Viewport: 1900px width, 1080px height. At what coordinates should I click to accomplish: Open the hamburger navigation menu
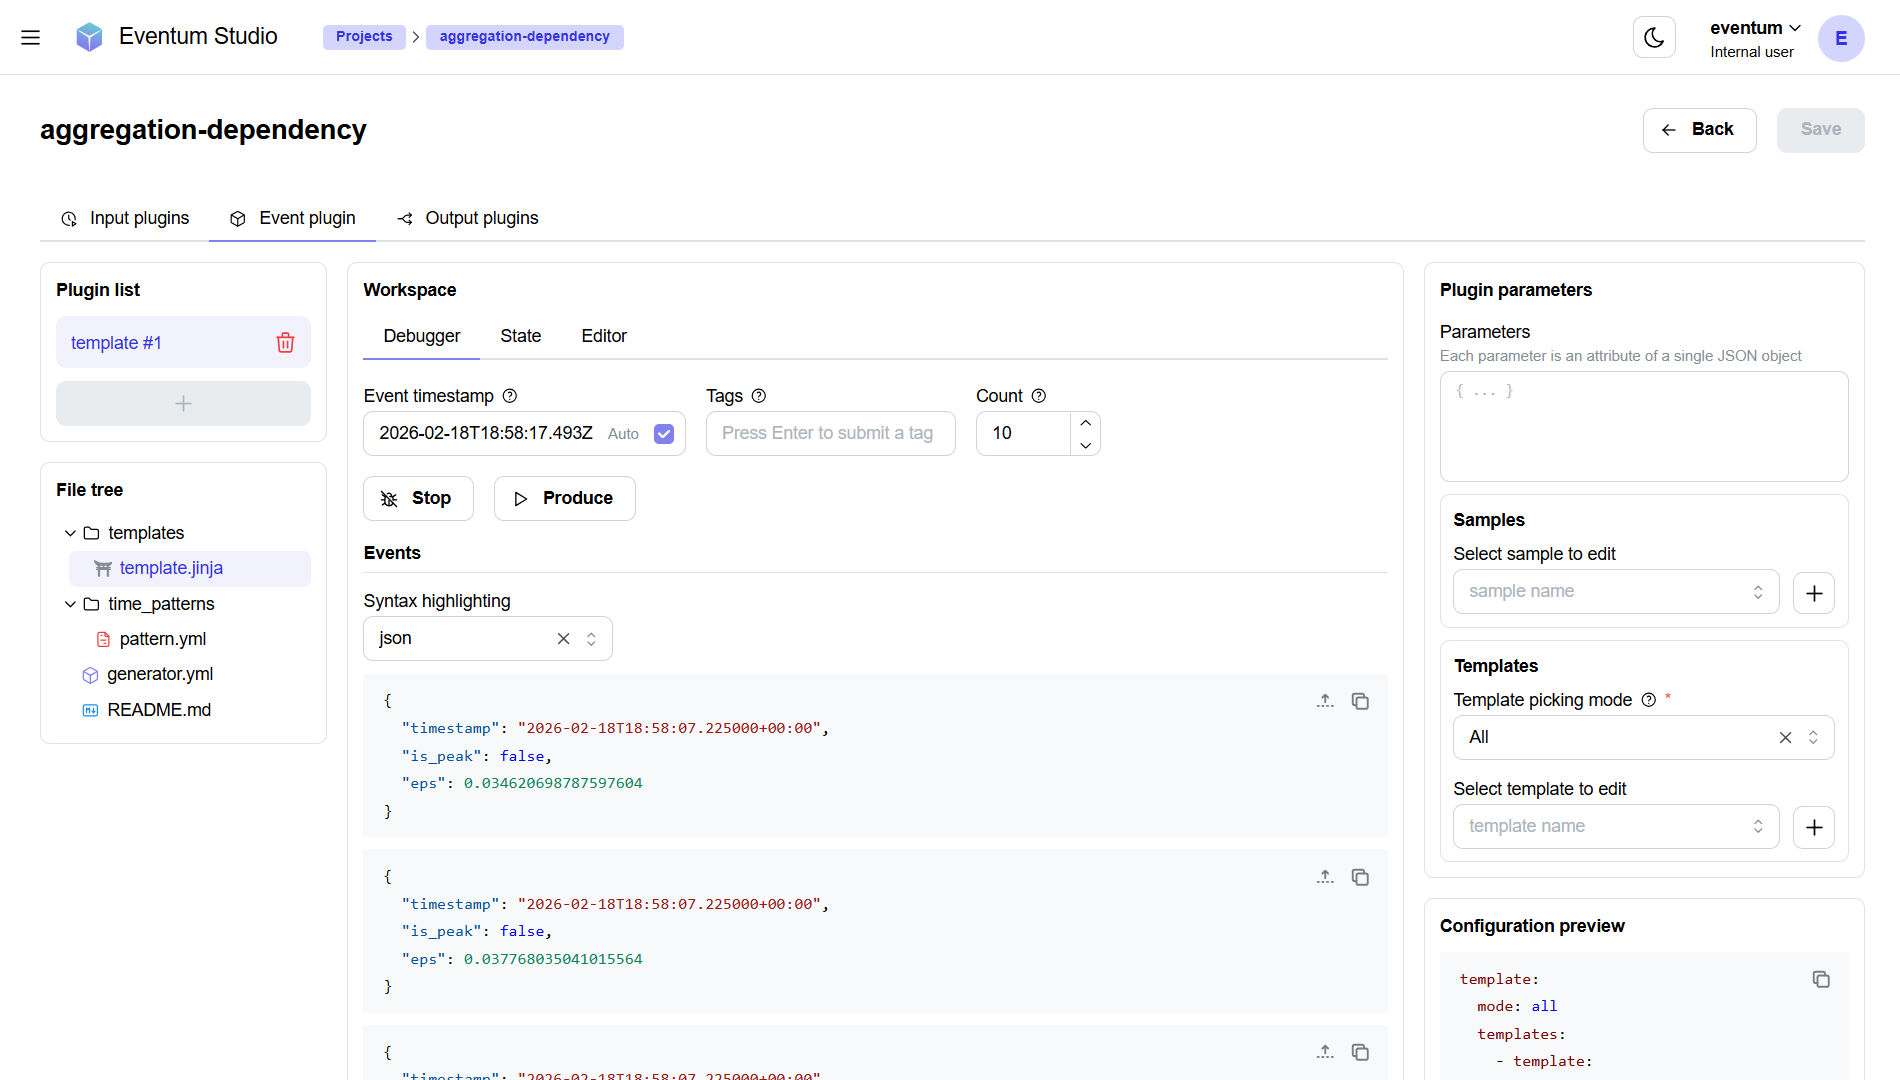coord(30,37)
